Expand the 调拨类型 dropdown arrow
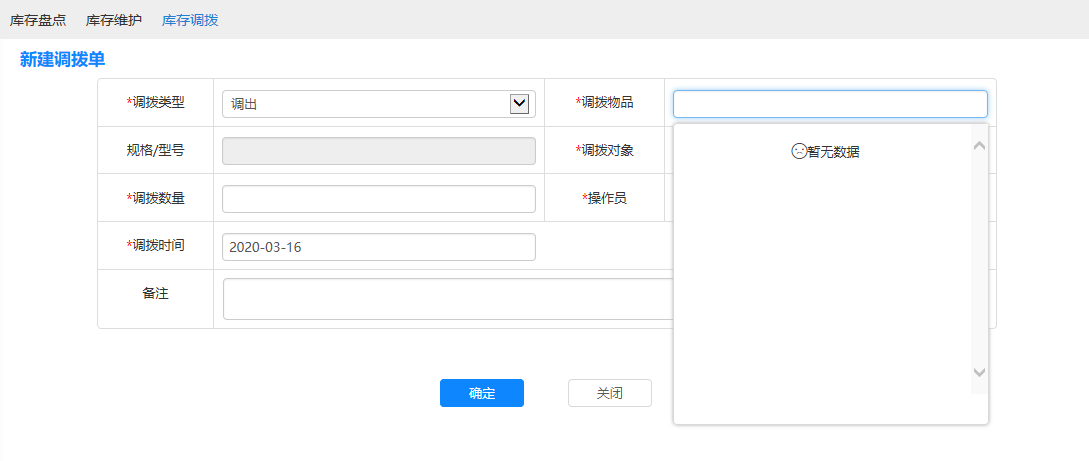 pos(519,103)
